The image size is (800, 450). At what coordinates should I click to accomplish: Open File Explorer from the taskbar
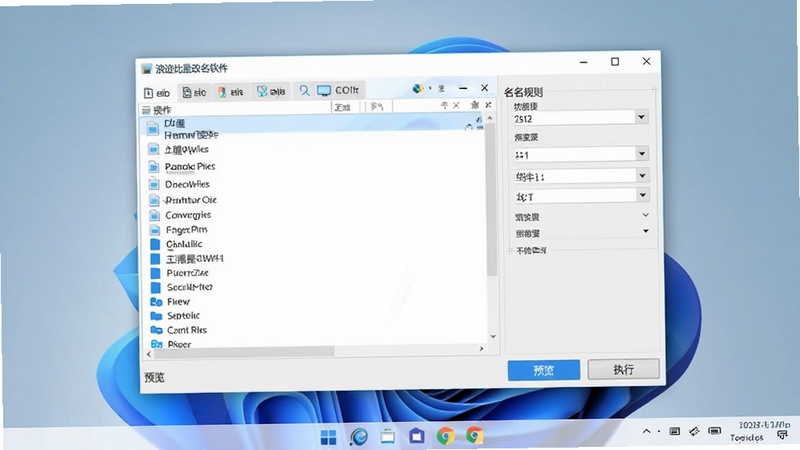pos(388,436)
